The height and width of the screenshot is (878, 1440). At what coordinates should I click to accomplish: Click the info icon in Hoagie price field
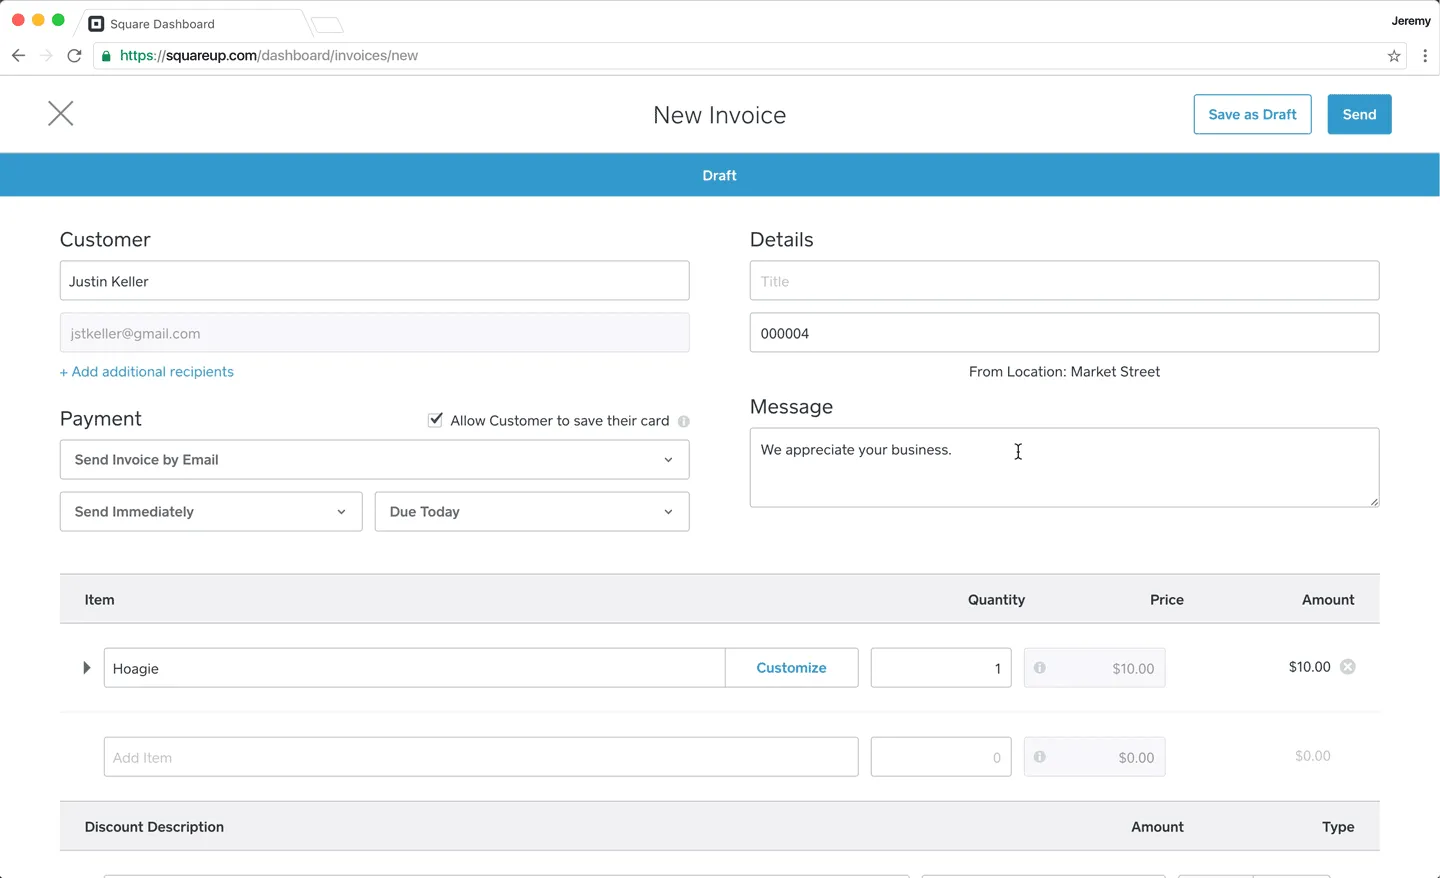pos(1040,668)
